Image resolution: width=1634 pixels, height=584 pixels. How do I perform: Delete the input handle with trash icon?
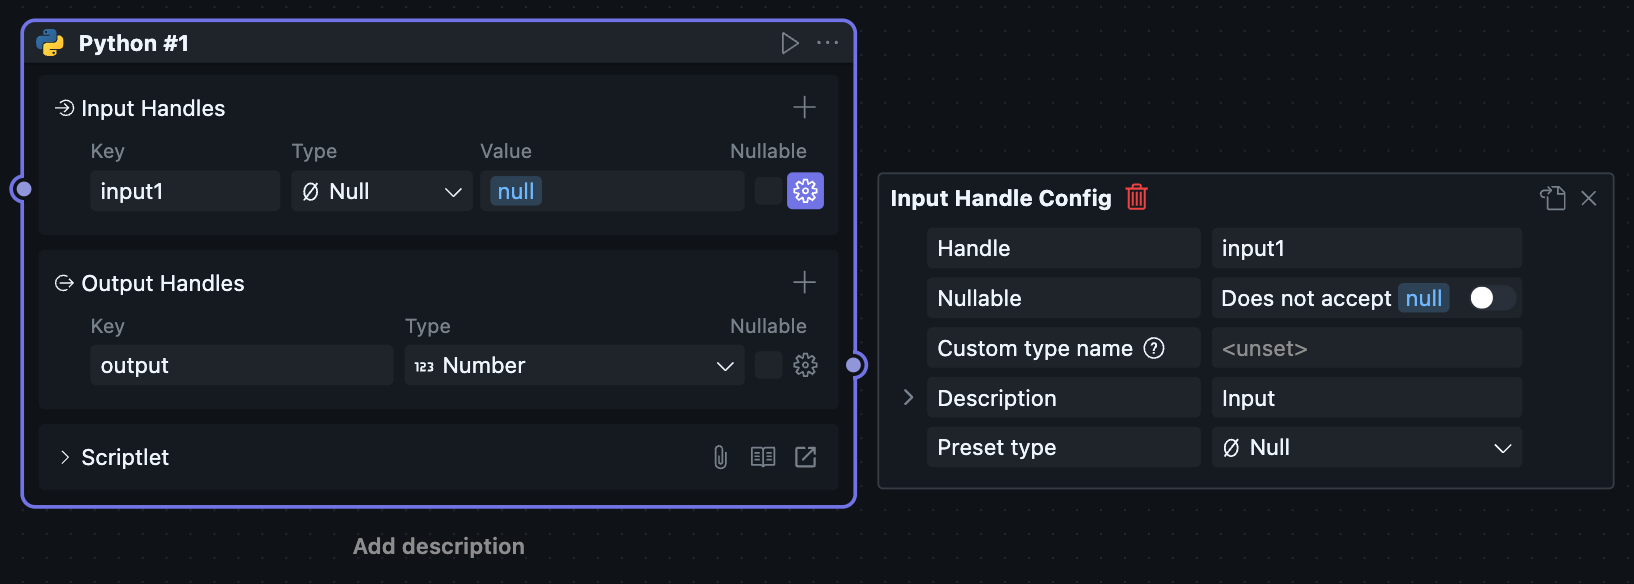click(1137, 197)
